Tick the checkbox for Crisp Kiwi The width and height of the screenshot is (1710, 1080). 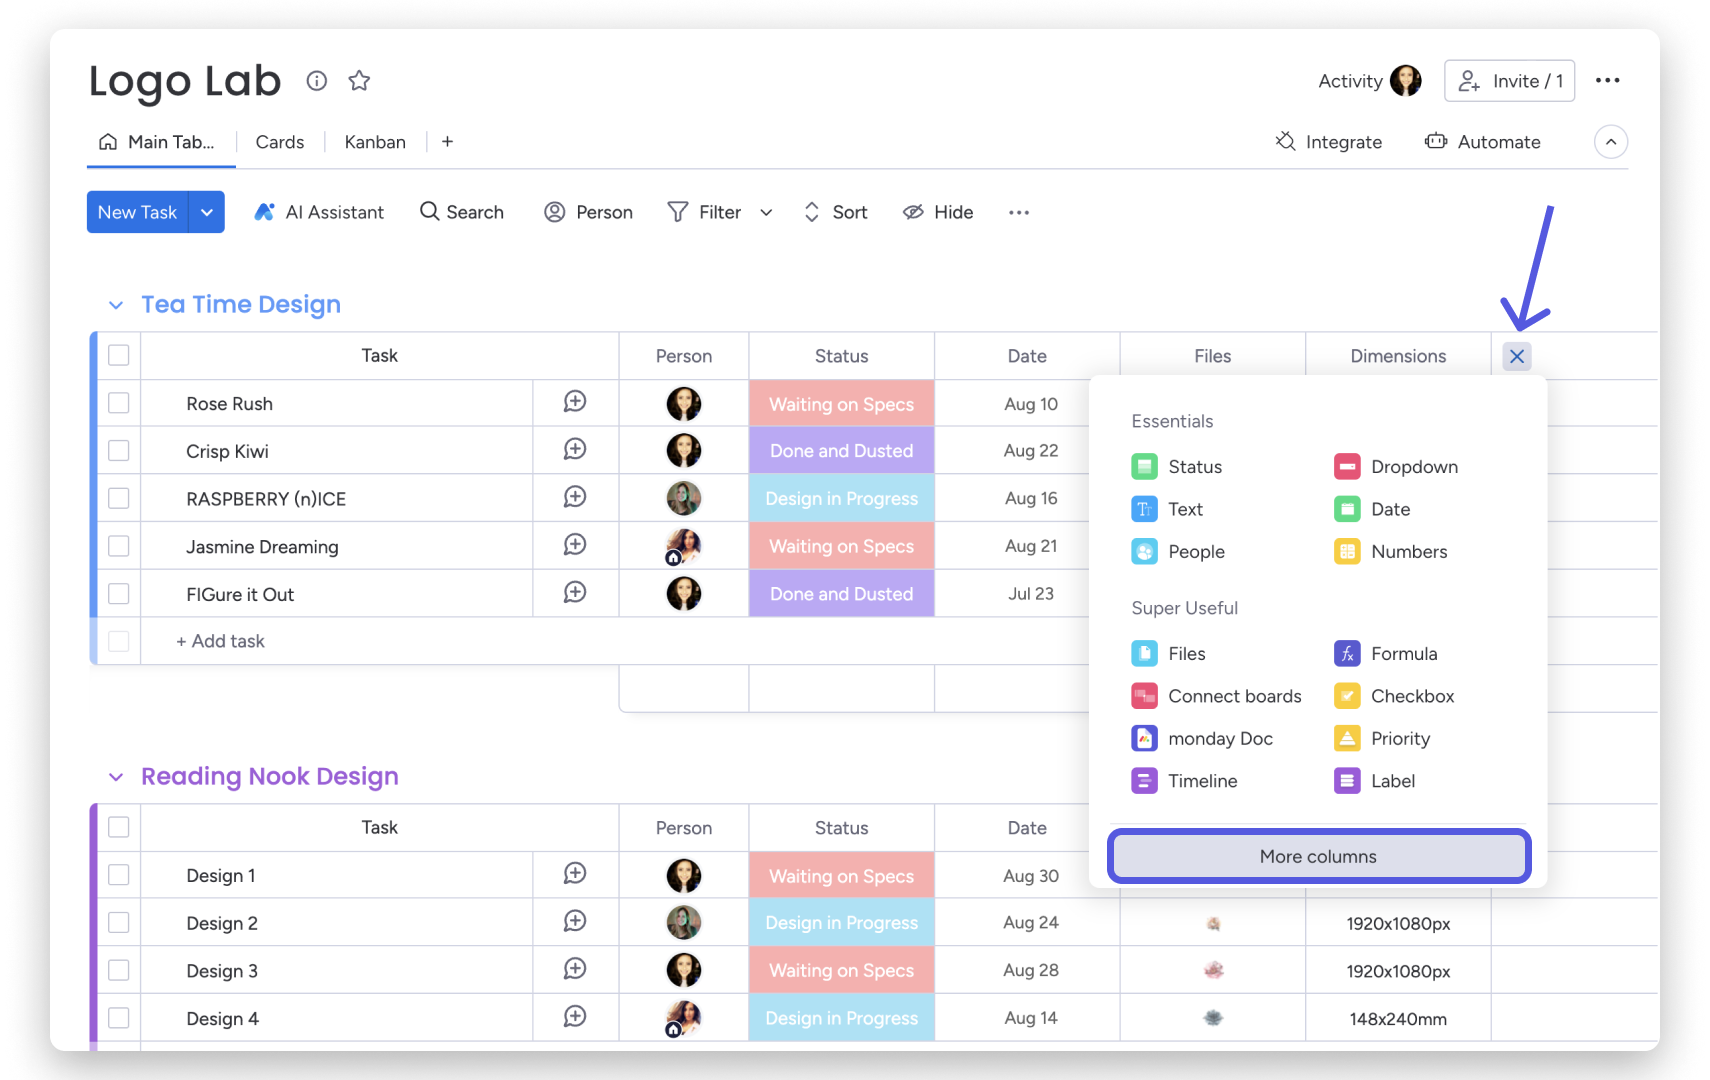(x=119, y=451)
